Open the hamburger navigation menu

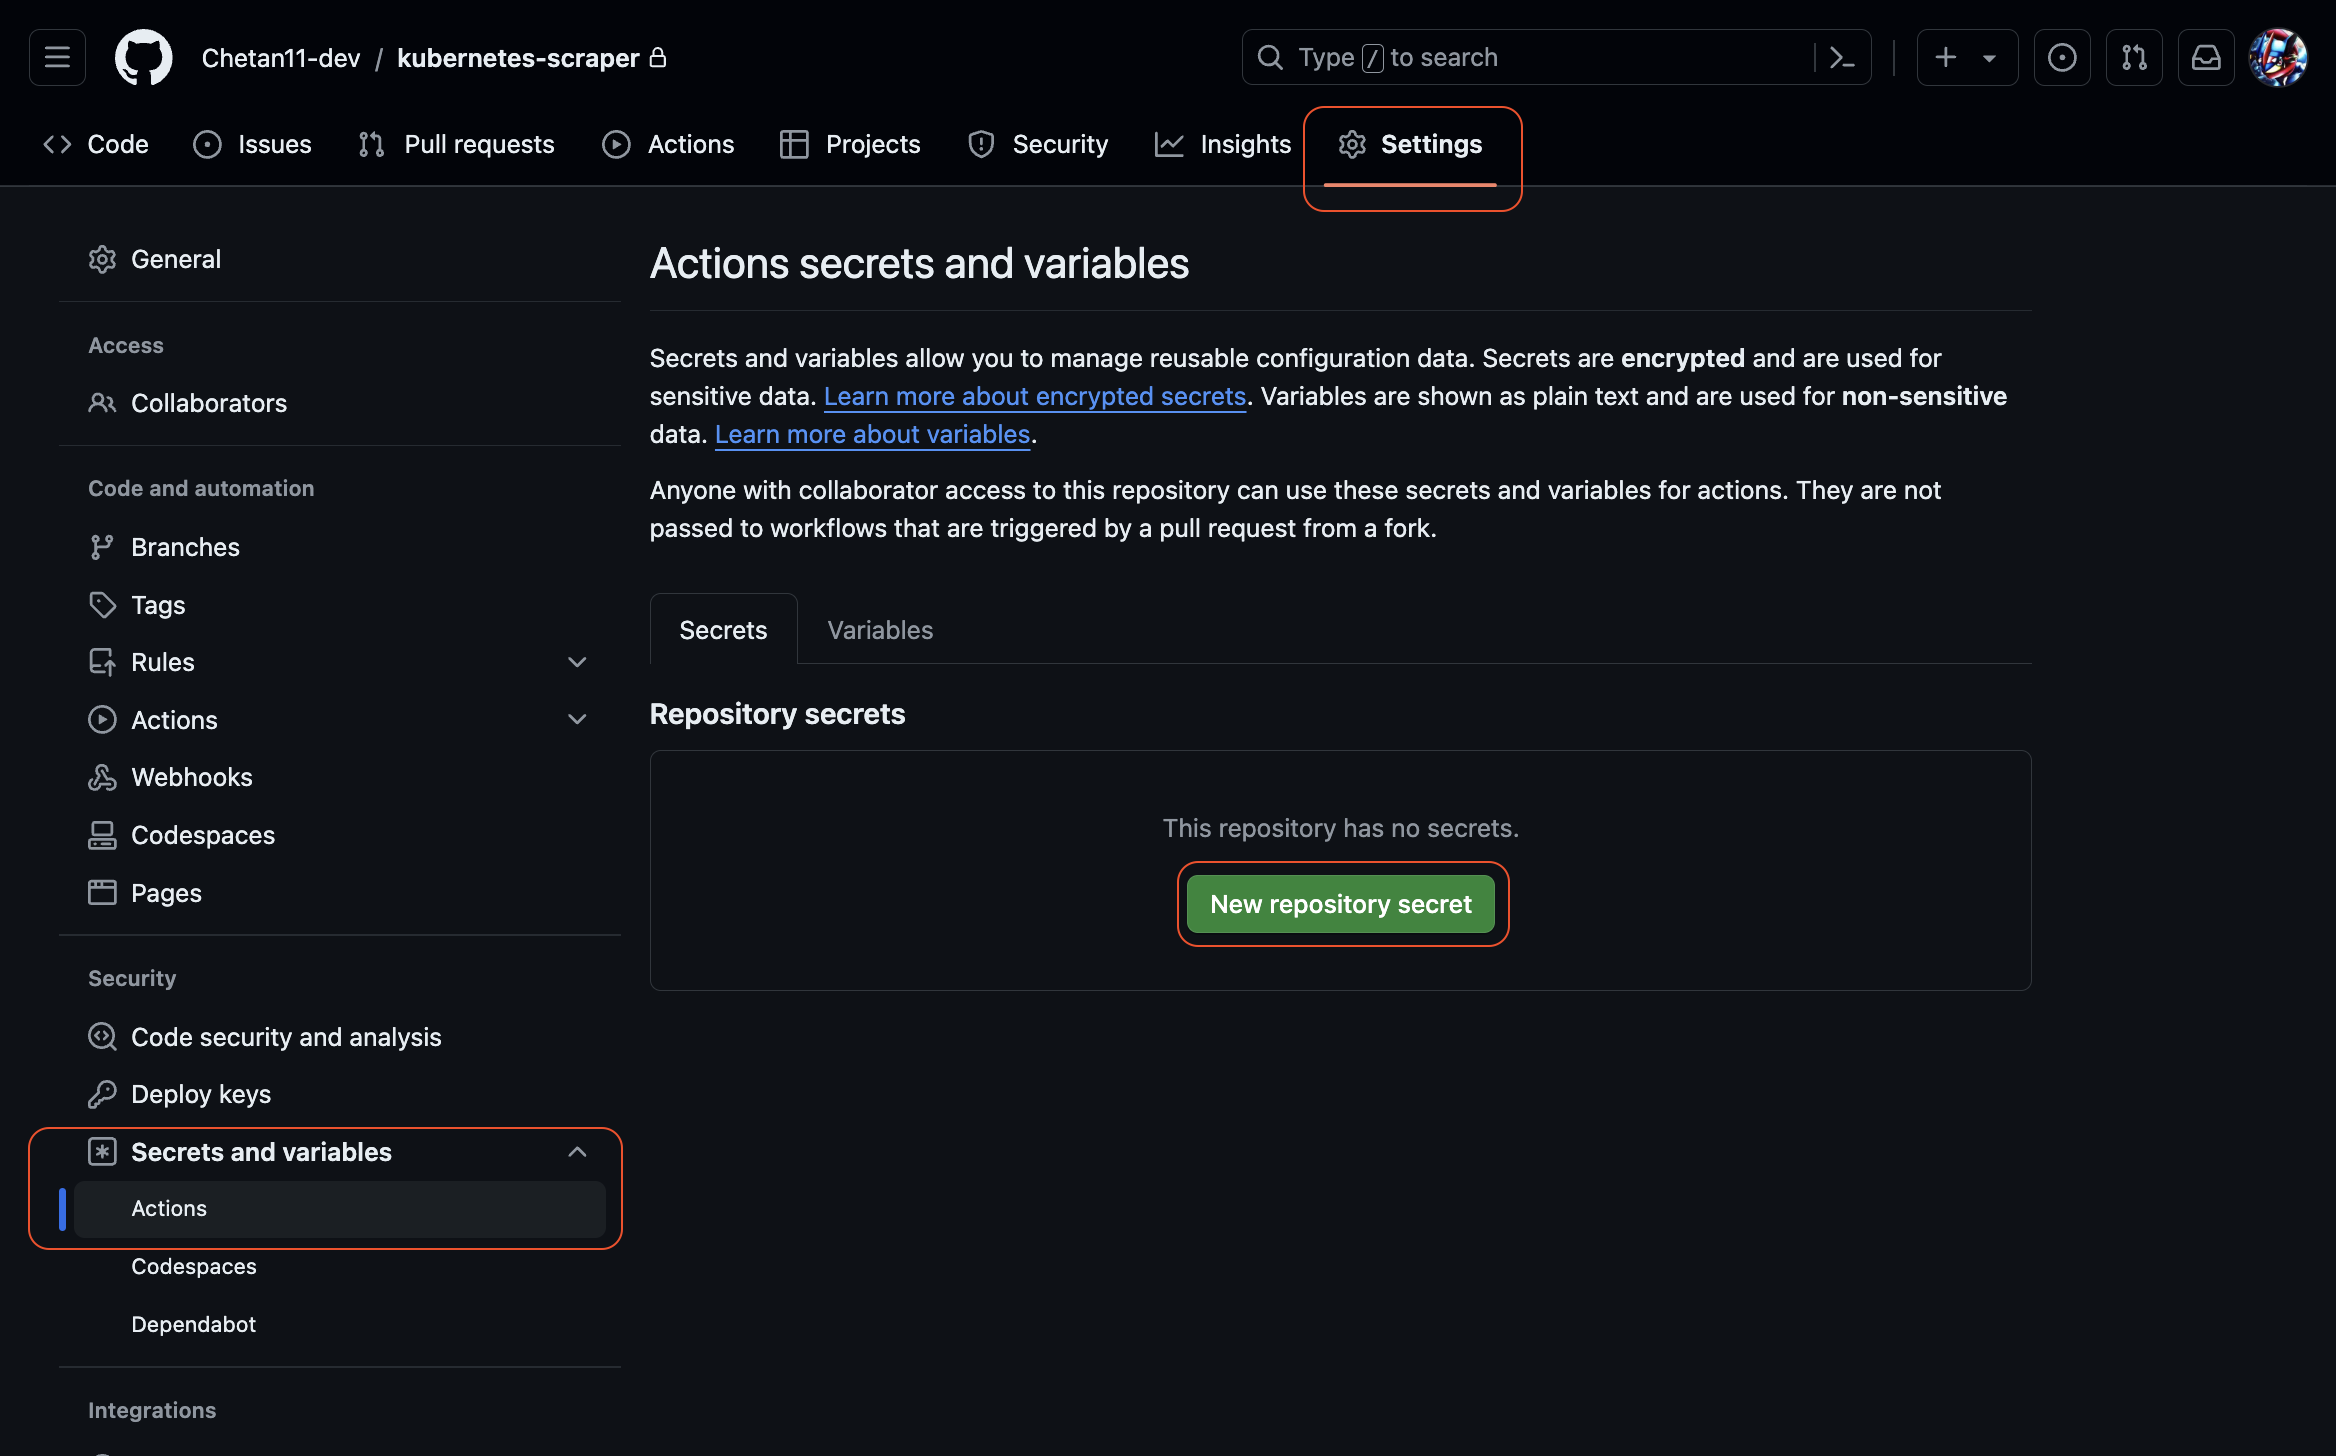[57, 58]
